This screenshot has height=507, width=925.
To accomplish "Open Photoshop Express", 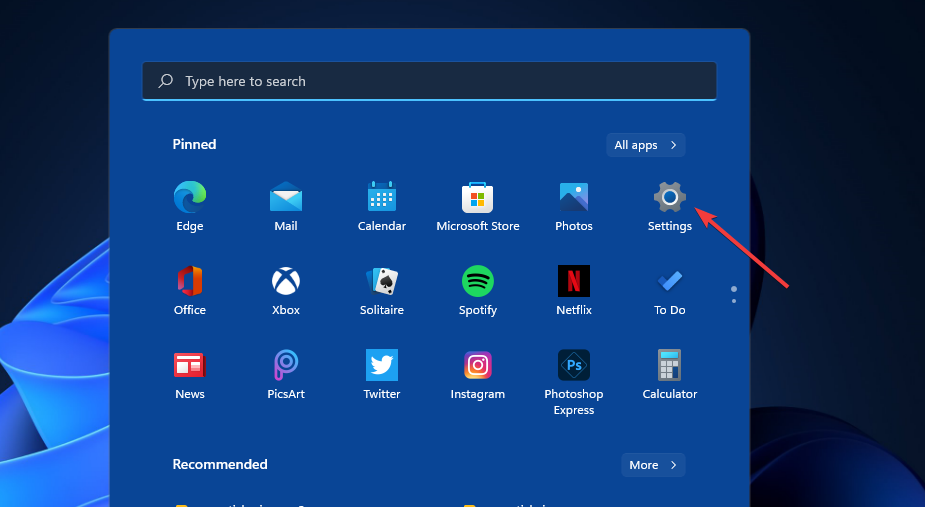I will [573, 365].
